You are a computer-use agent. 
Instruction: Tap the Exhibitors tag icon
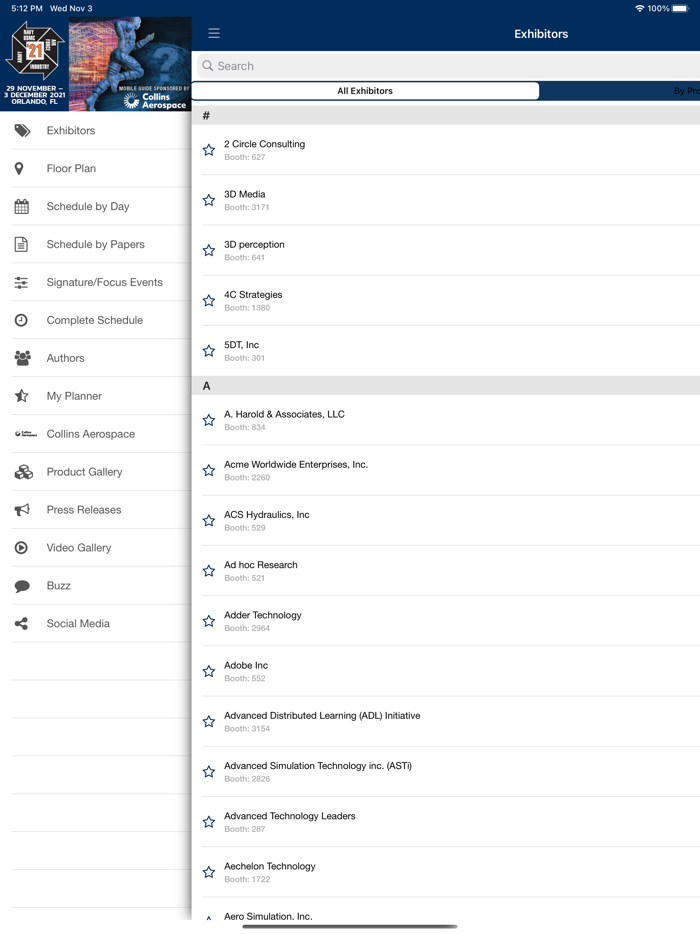22,131
